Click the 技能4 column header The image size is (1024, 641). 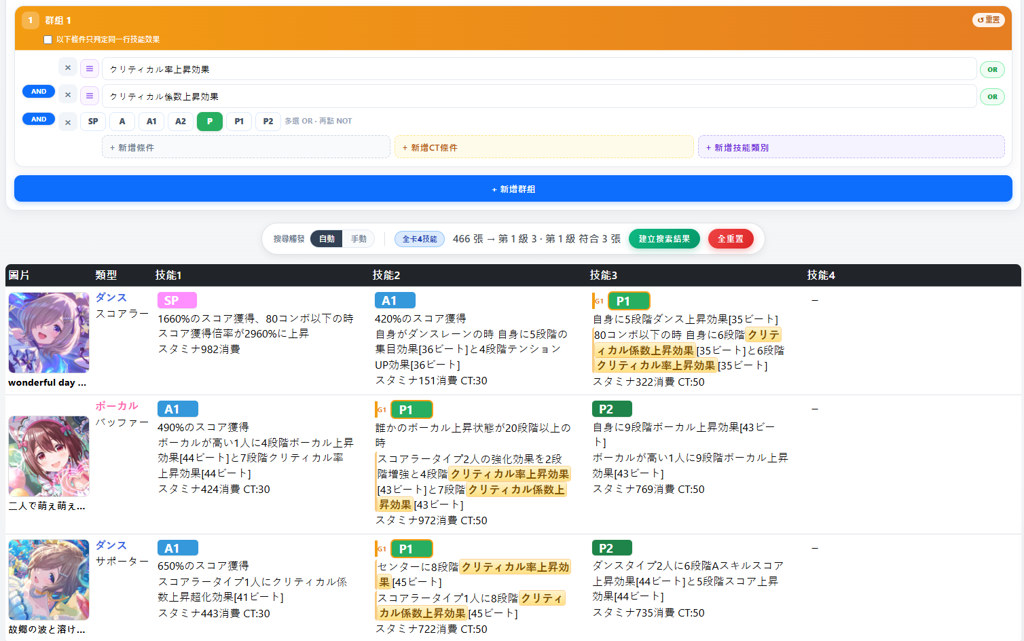(x=821, y=275)
